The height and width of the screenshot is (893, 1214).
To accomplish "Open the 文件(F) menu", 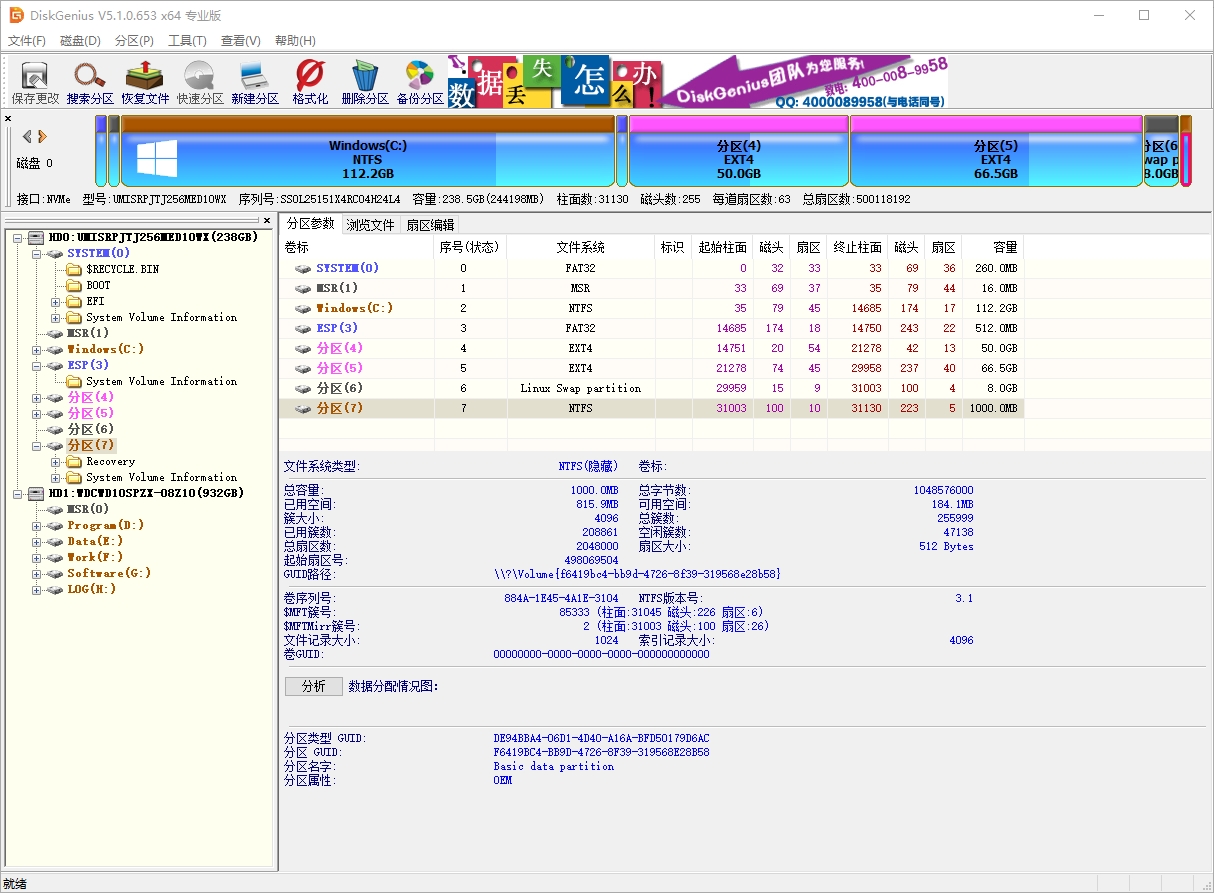I will [27, 41].
